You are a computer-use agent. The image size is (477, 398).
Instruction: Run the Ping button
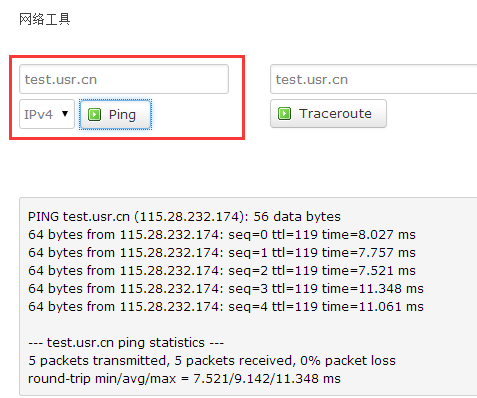click(115, 114)
